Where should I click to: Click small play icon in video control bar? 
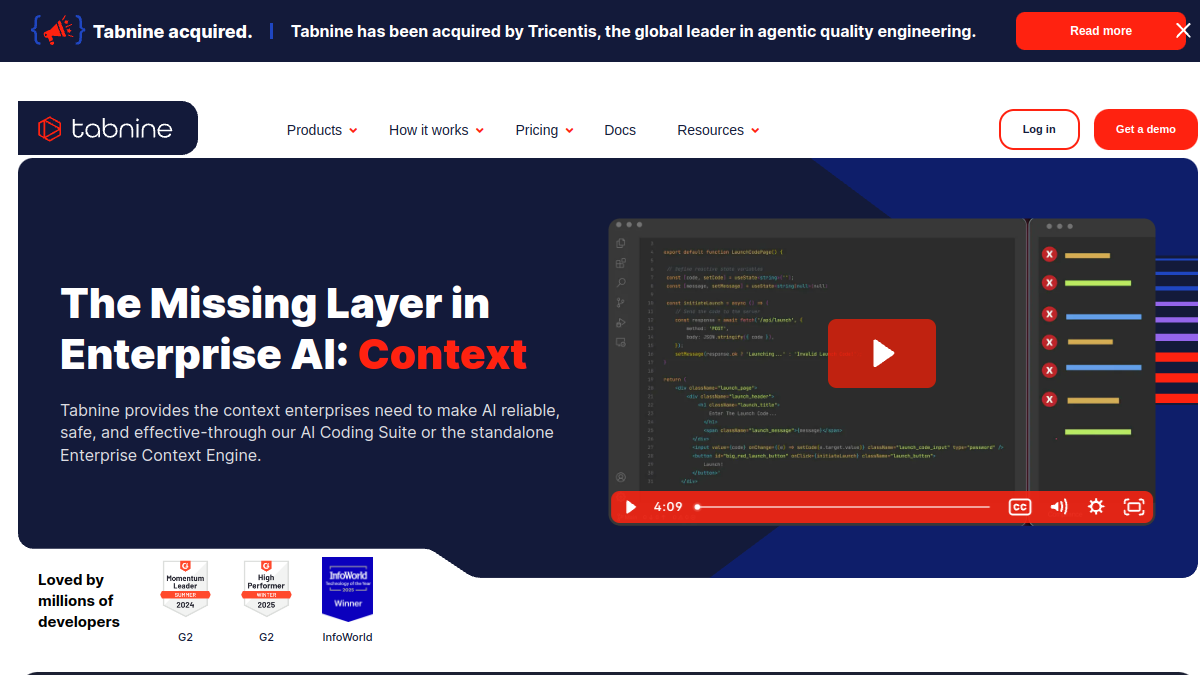(x=631, y=507)
